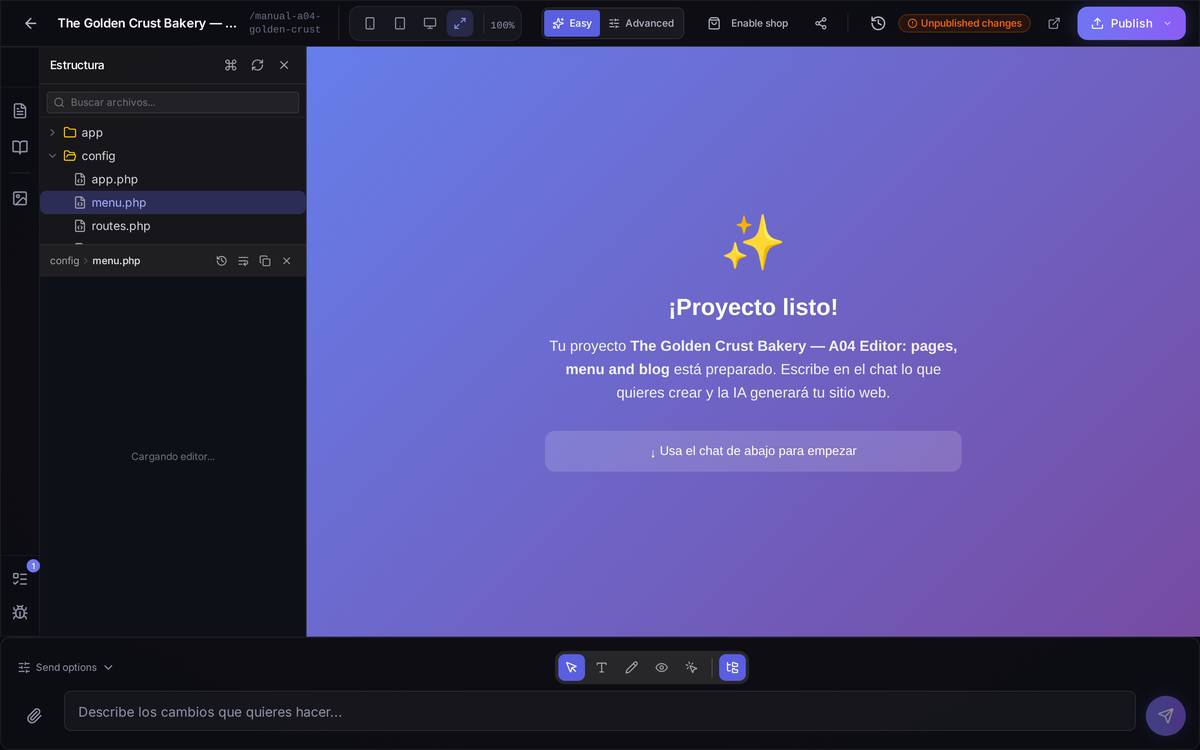Open the bug debug icon in sidebar
Screen dimensions: 1200x750
[x=20, y=612]
